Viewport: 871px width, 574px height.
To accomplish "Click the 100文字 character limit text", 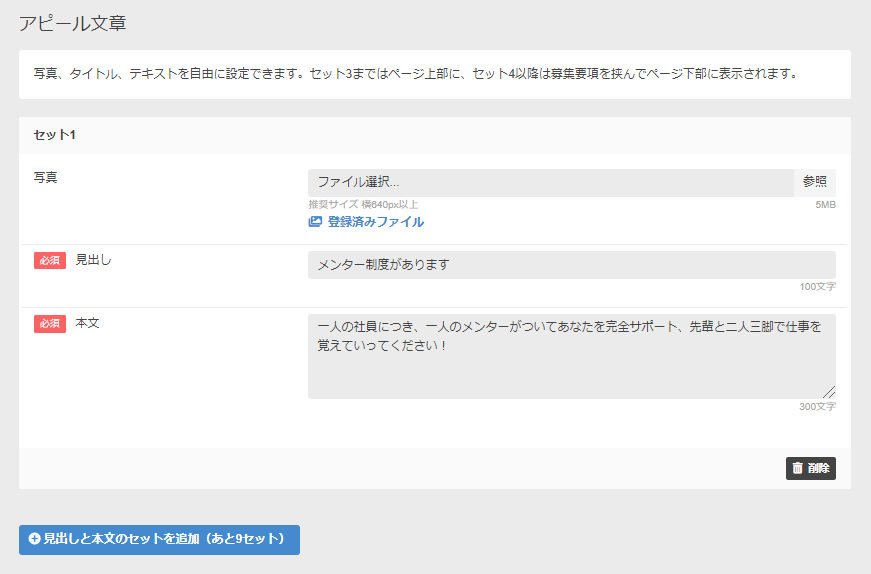I will click(x=817, y=287).
